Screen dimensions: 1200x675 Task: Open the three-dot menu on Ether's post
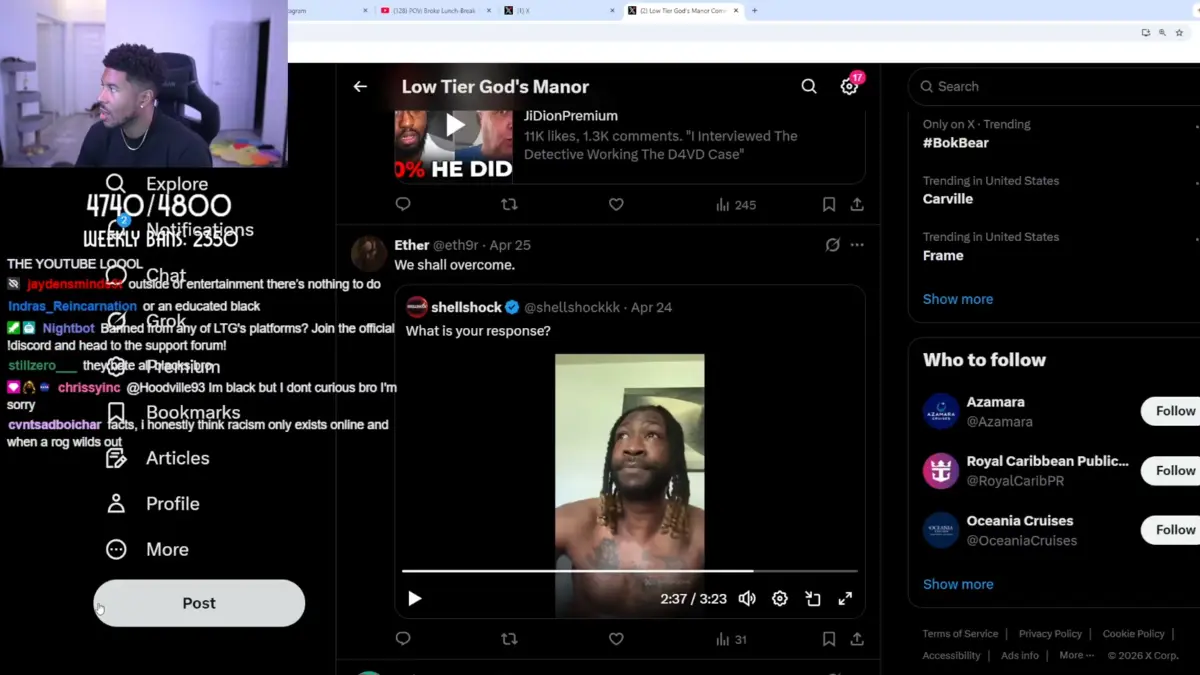pos(857,245)
